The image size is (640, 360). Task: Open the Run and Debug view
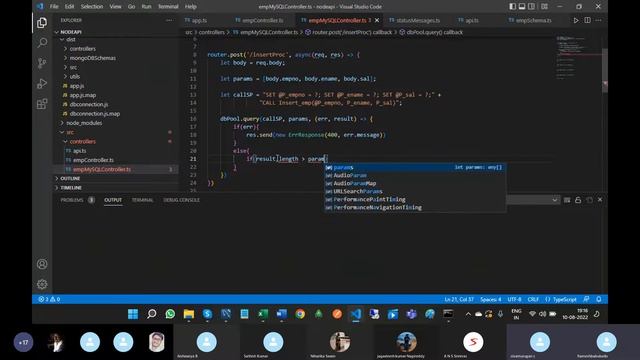[x=42, y=83]
